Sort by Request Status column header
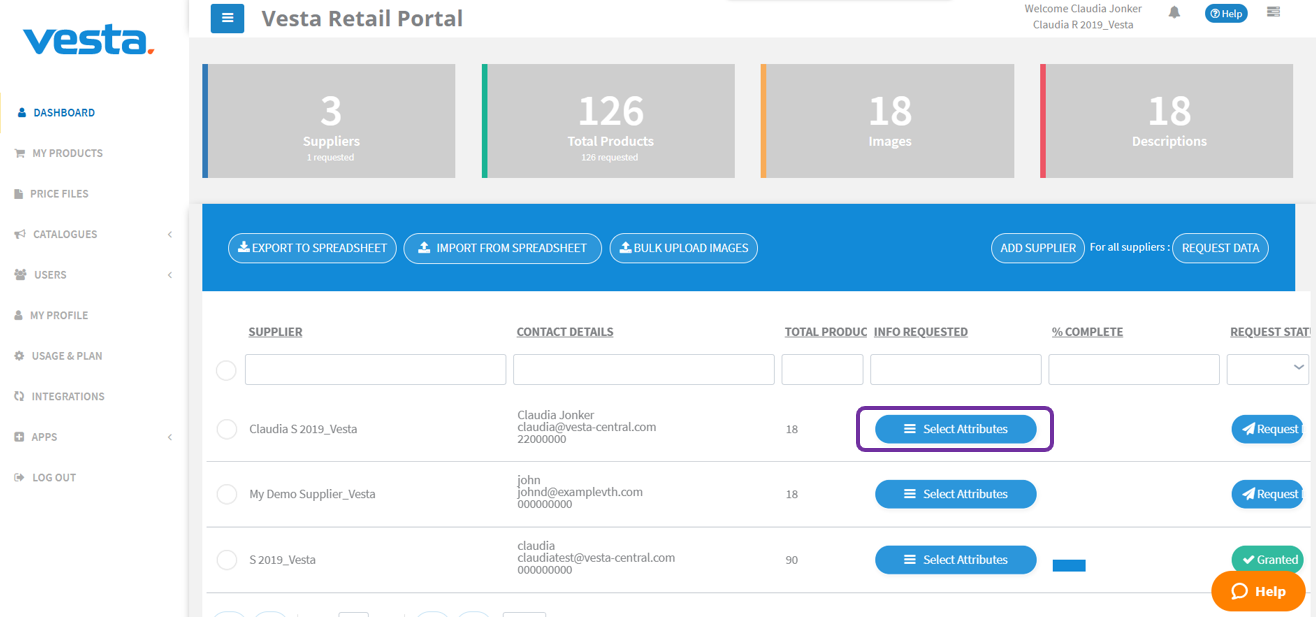This screenshot has height=620, width=1316. coord(1270,332)
